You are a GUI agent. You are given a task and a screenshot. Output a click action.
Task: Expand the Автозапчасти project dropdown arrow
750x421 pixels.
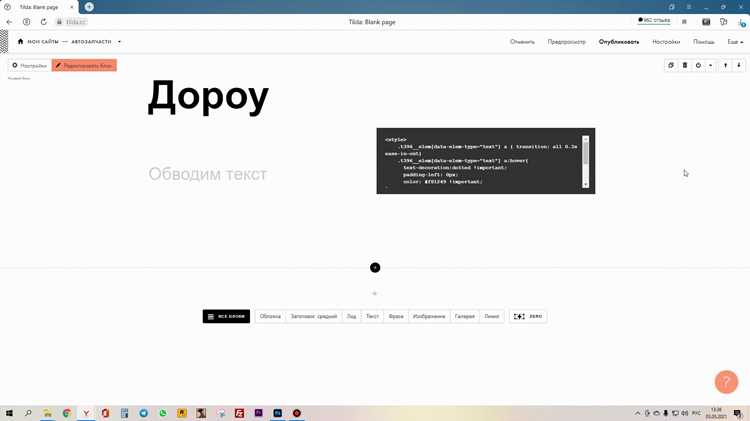tap(119, 42)
